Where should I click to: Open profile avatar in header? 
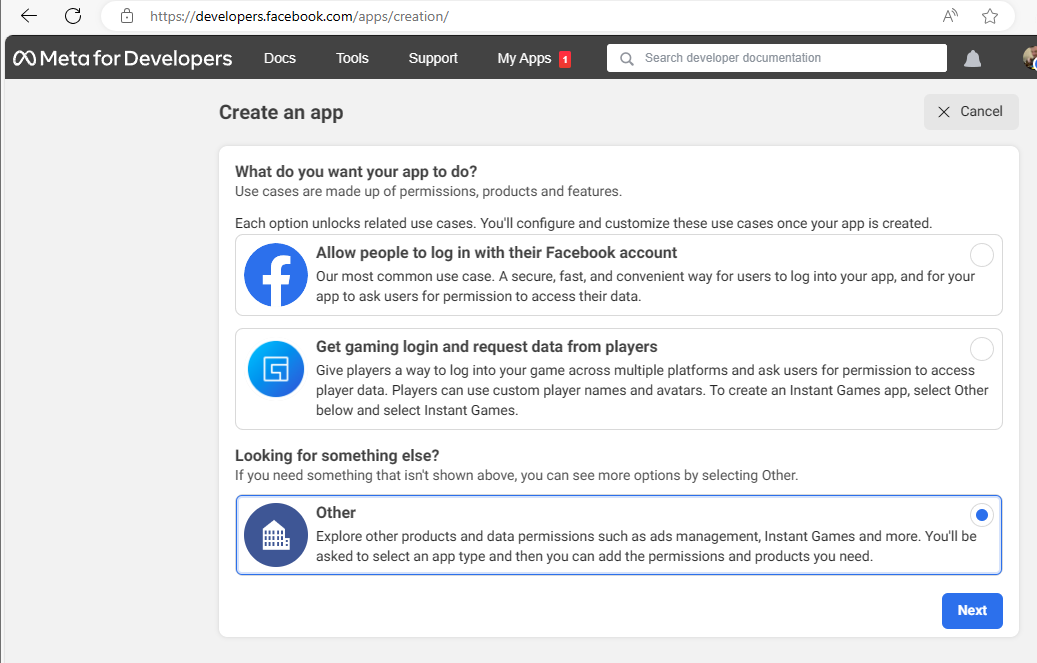click(x=1030, y=58)
